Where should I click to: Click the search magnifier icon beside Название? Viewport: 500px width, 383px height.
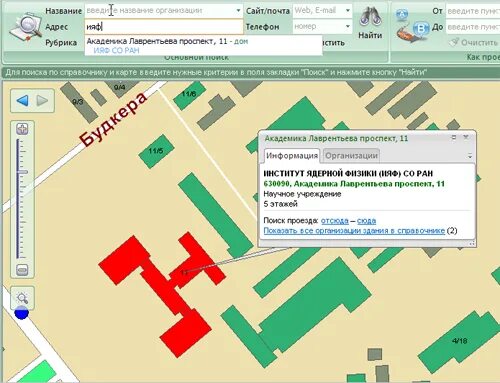pyautogui.click(x=25, y=27)
